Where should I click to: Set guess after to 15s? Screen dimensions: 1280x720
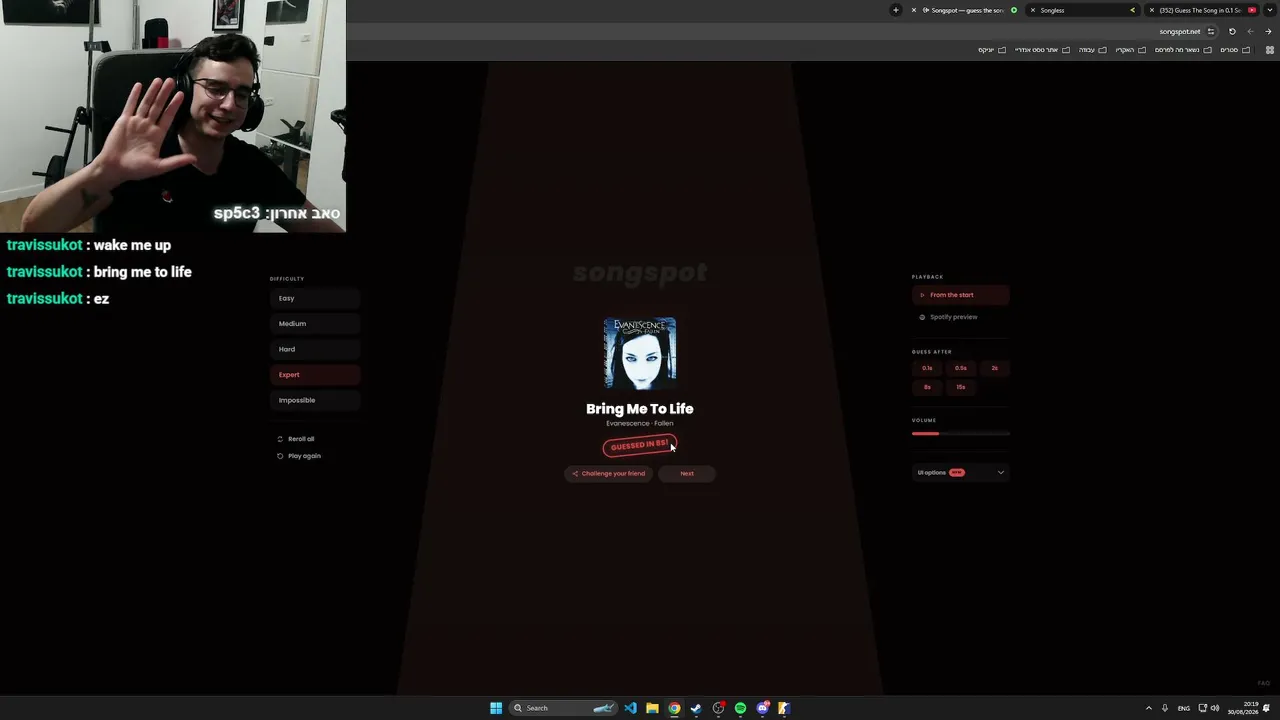coord(961,387)
